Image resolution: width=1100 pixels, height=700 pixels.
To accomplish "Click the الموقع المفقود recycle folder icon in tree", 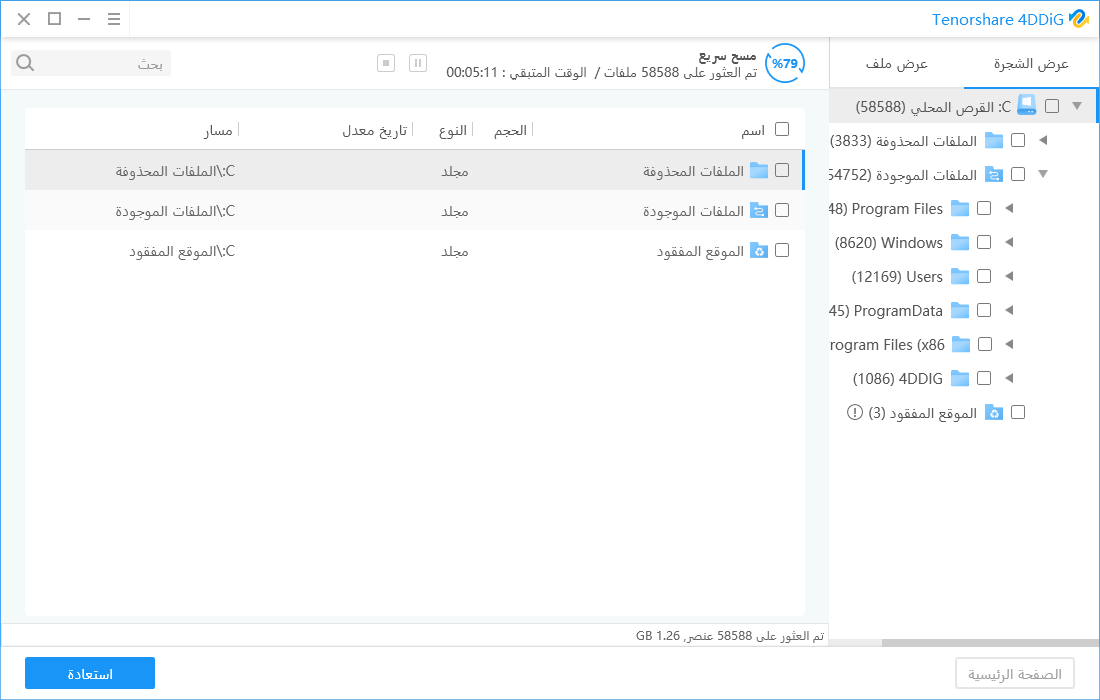I will coord(993,412).
